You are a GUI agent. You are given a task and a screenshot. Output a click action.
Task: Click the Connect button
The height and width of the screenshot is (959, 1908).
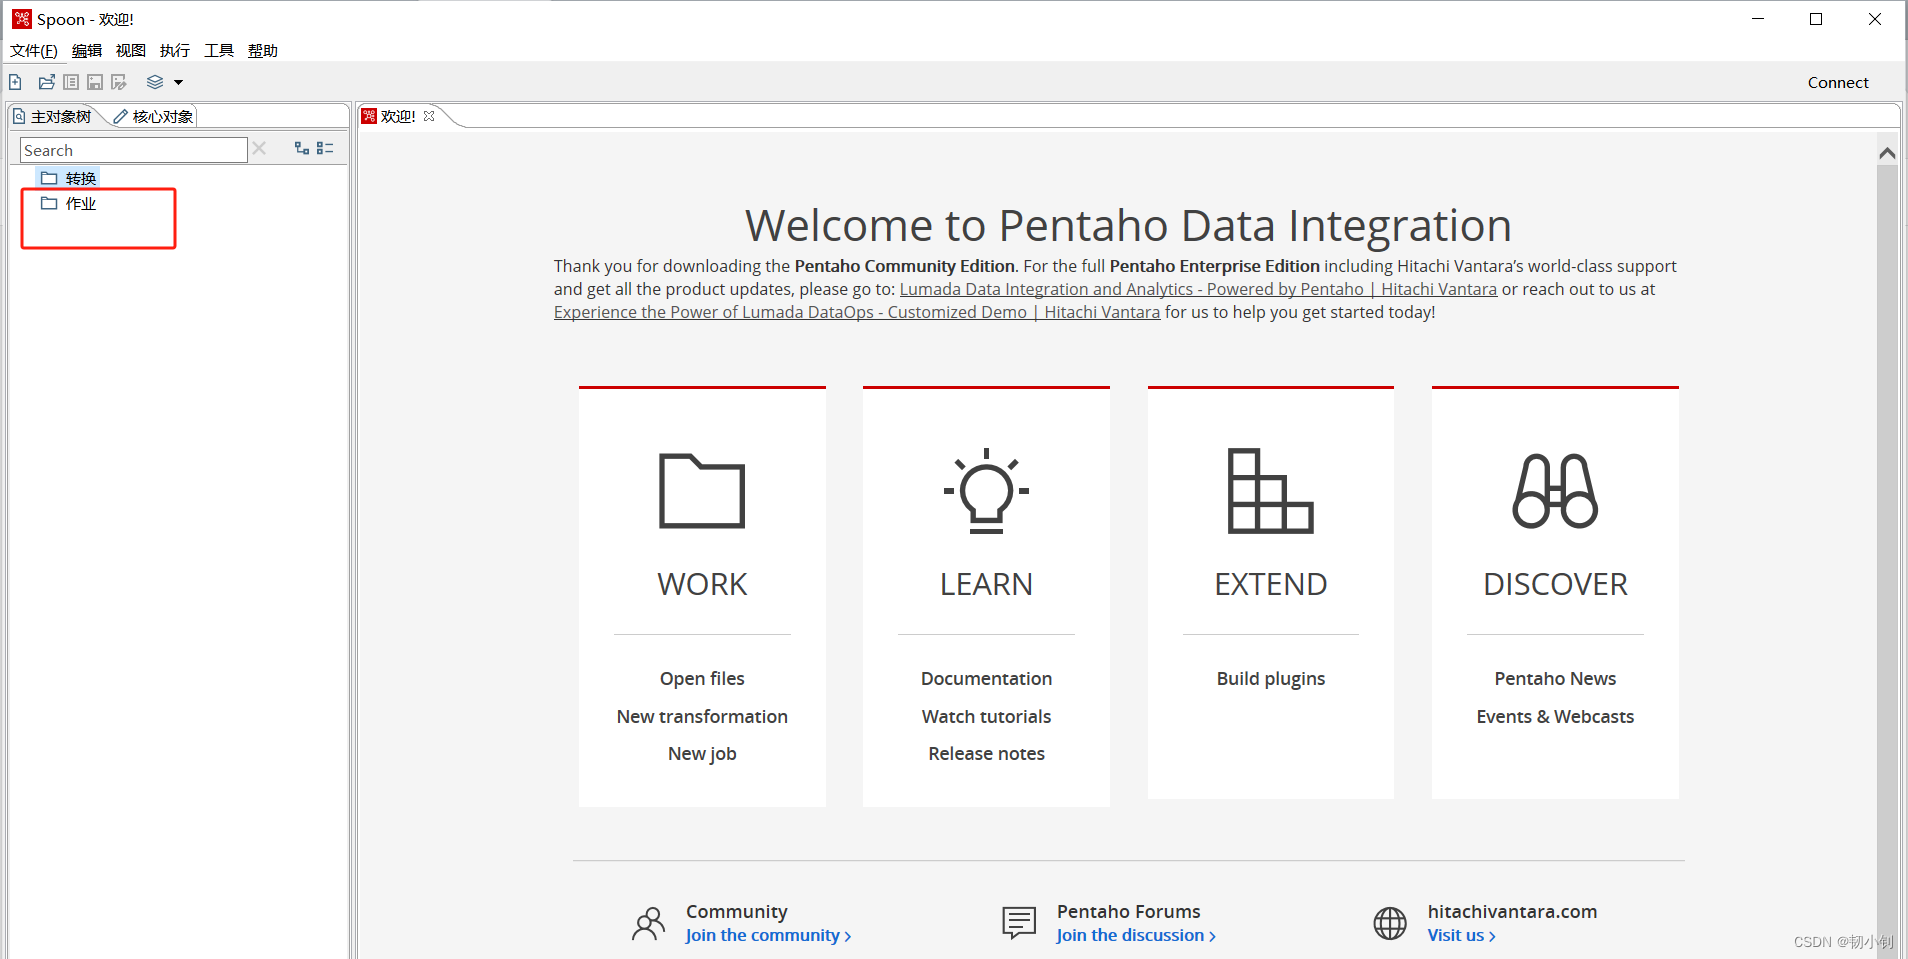(x=1838, y=82)
